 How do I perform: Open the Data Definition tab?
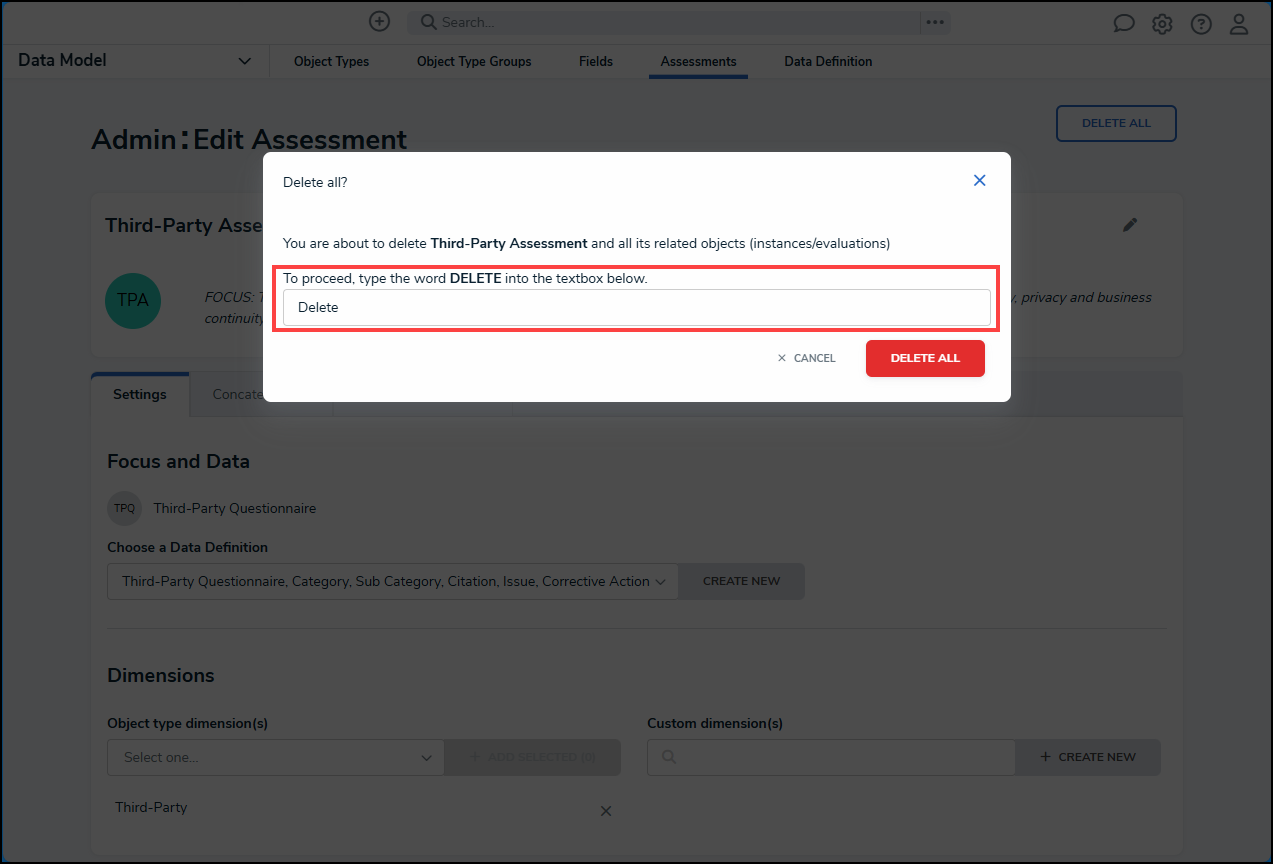(x=828, y=61)
